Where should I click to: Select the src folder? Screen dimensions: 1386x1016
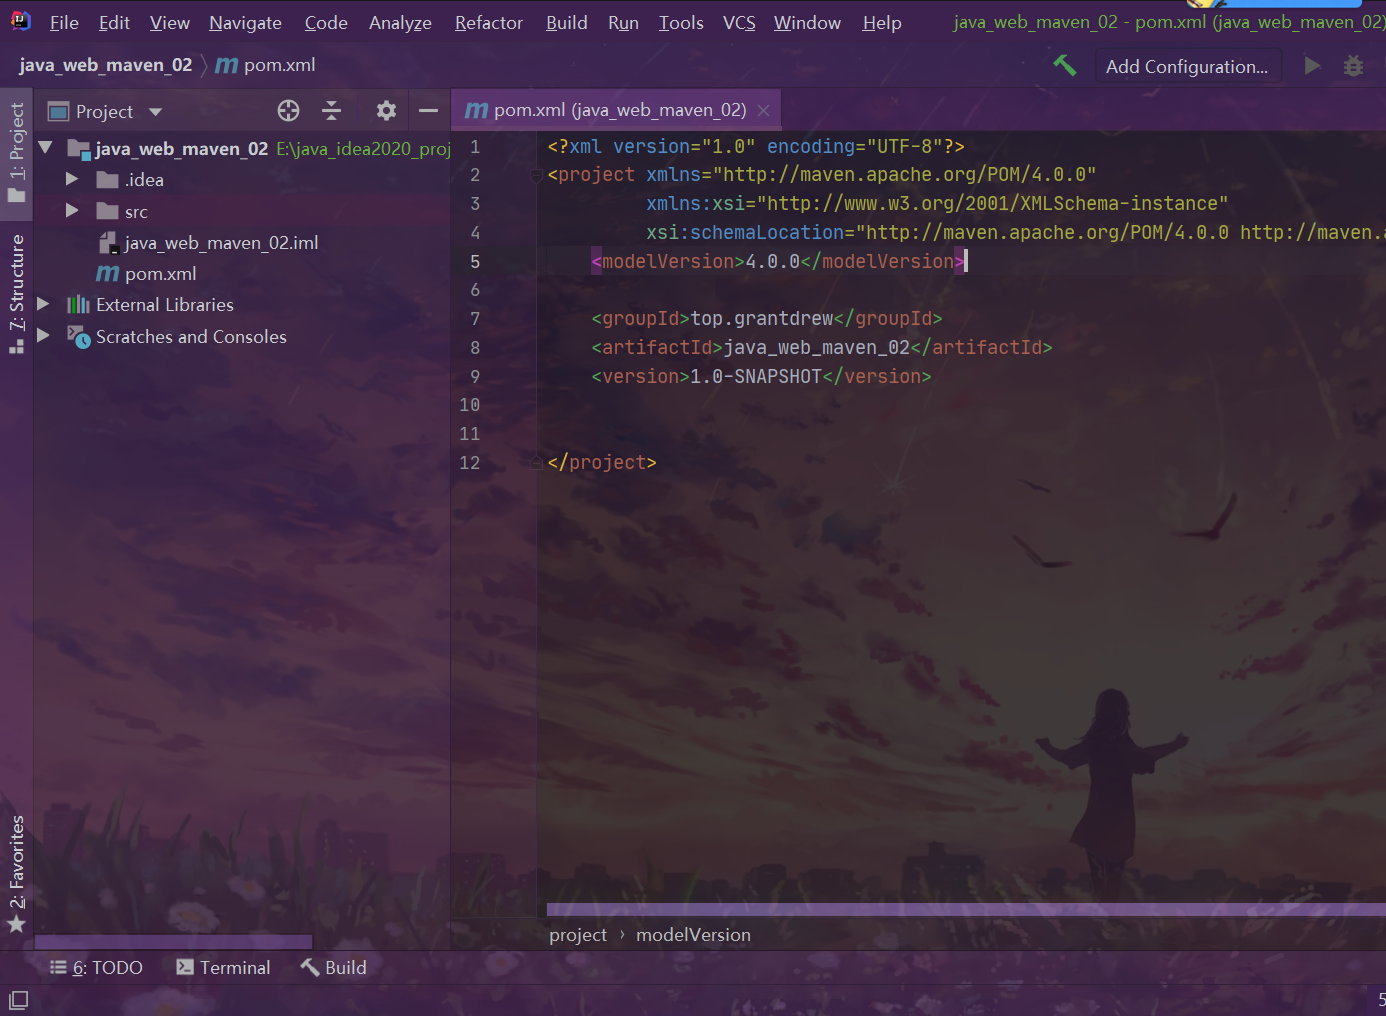(x=136, y=212)
